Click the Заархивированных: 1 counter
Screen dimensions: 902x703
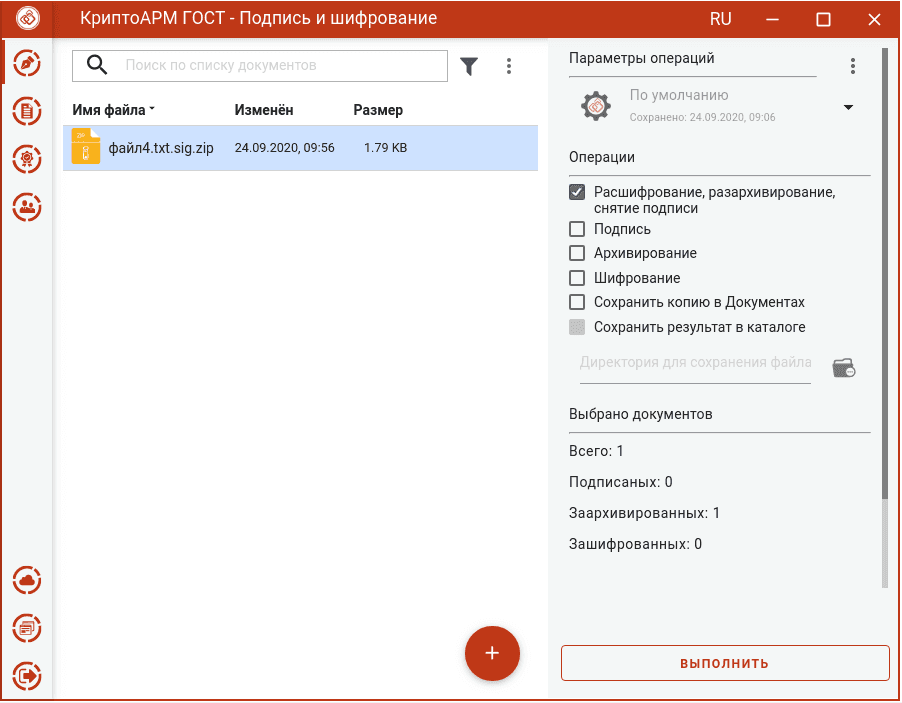(644, 513)
